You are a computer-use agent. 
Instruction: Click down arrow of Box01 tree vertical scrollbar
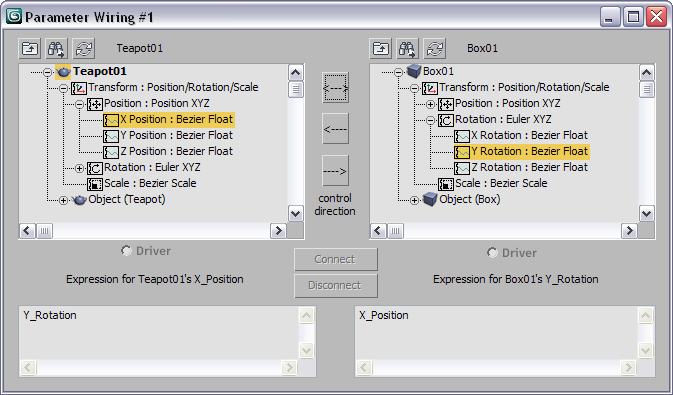[646, 213]
